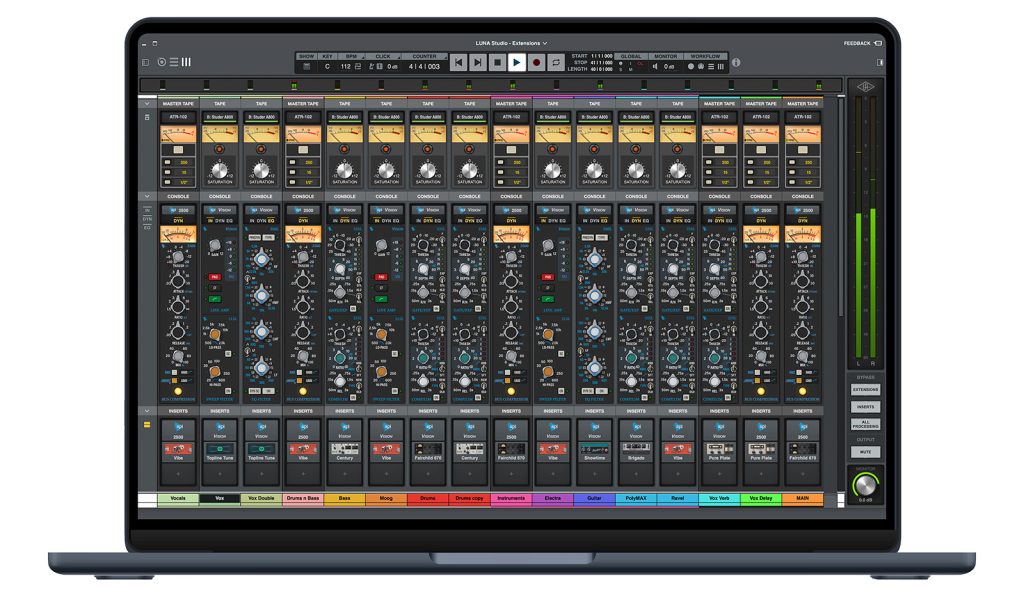Open API Vision console selector on Vox channel

[x=220, y=210]
